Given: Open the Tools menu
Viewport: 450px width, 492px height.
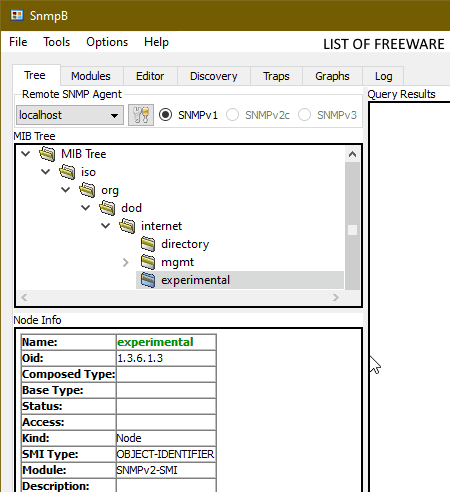Looking at the screenshot, I should click(x=57, y=42).
